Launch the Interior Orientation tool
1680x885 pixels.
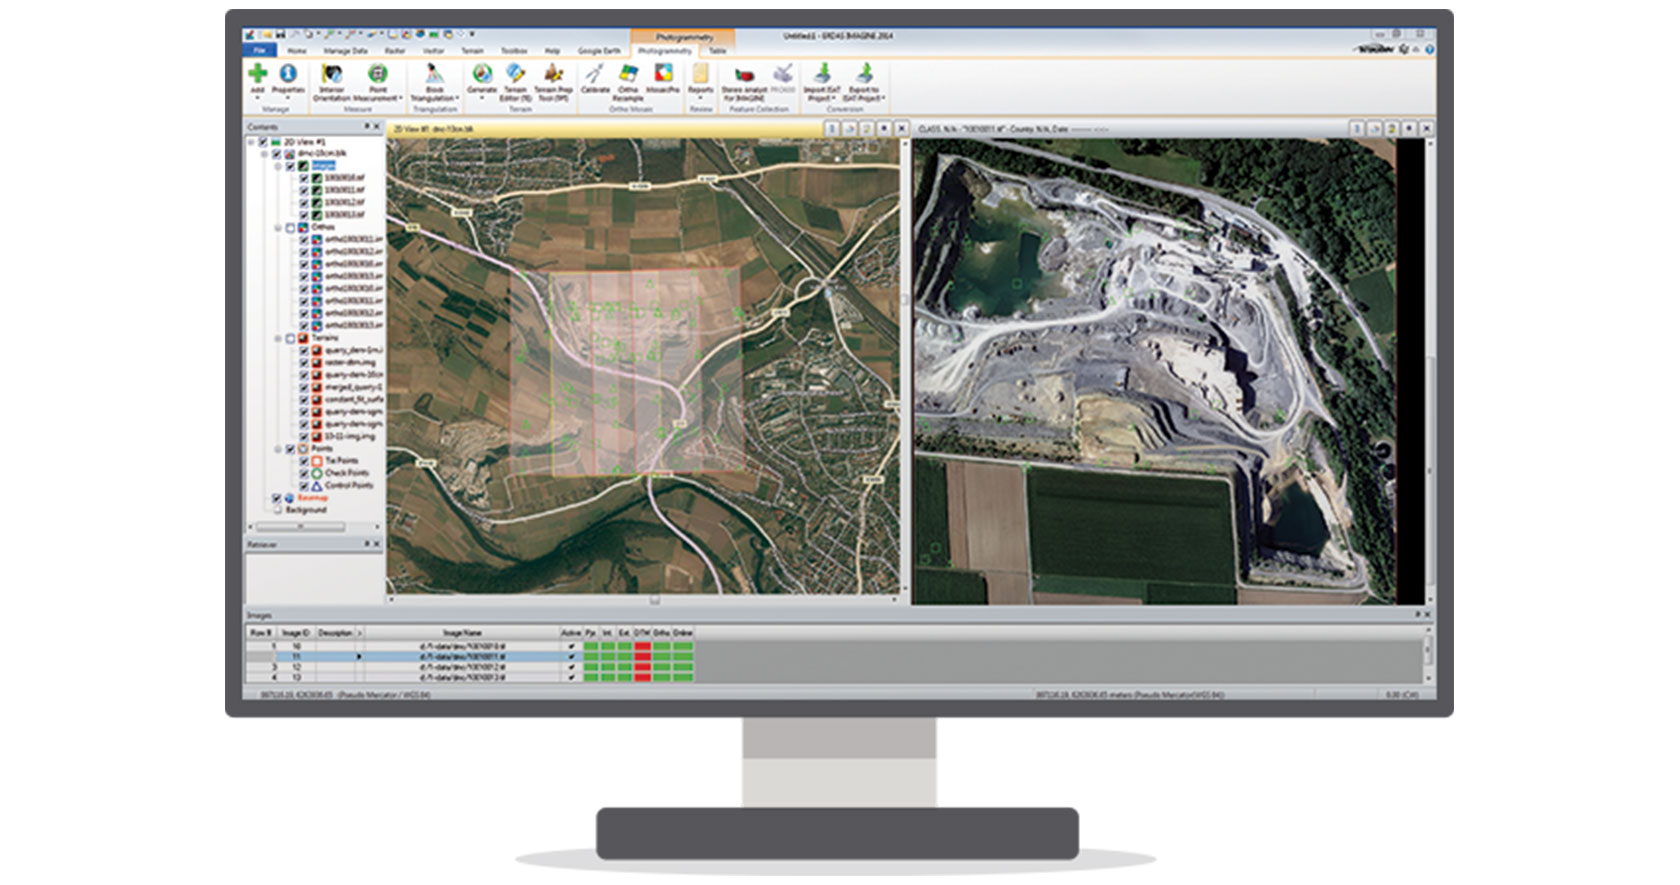pos(331,73)
